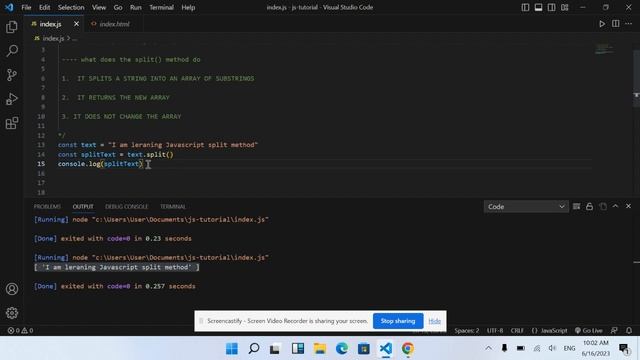Open Microsoft Edge from taskbar
Screen dimensions: 640x360
point(342,349)
